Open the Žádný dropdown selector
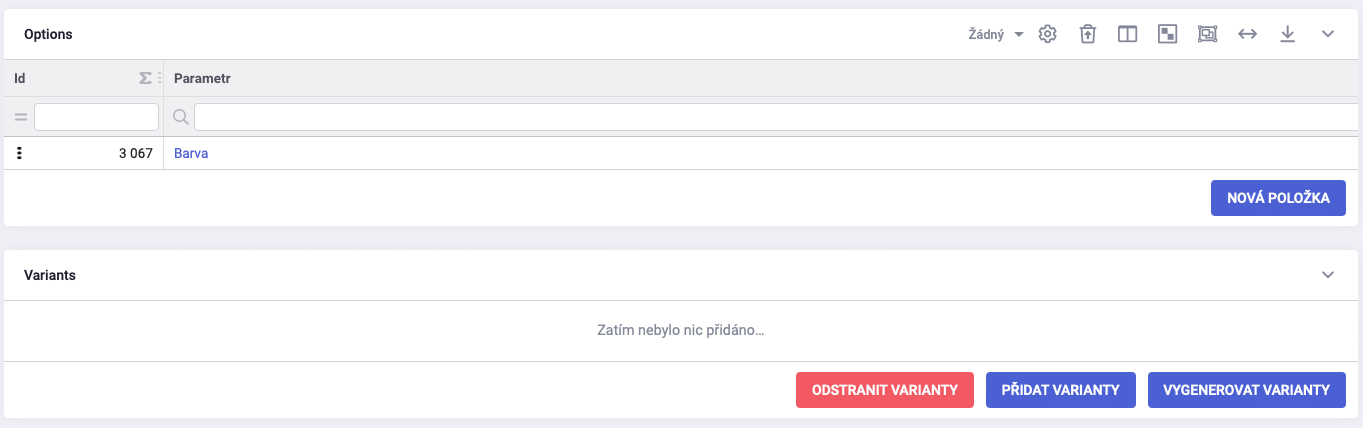This screenshot has width=1363, height=428. 996,34
